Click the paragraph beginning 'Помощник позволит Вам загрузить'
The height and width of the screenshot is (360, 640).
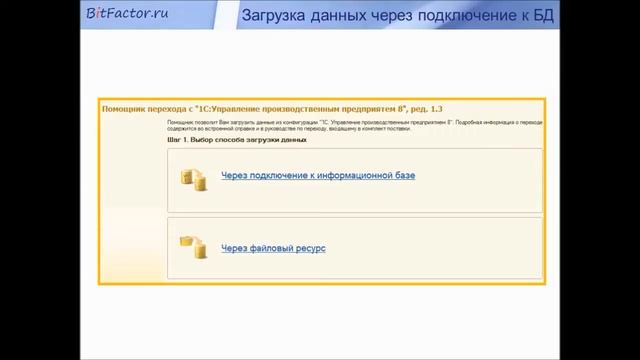click(354, 125)
